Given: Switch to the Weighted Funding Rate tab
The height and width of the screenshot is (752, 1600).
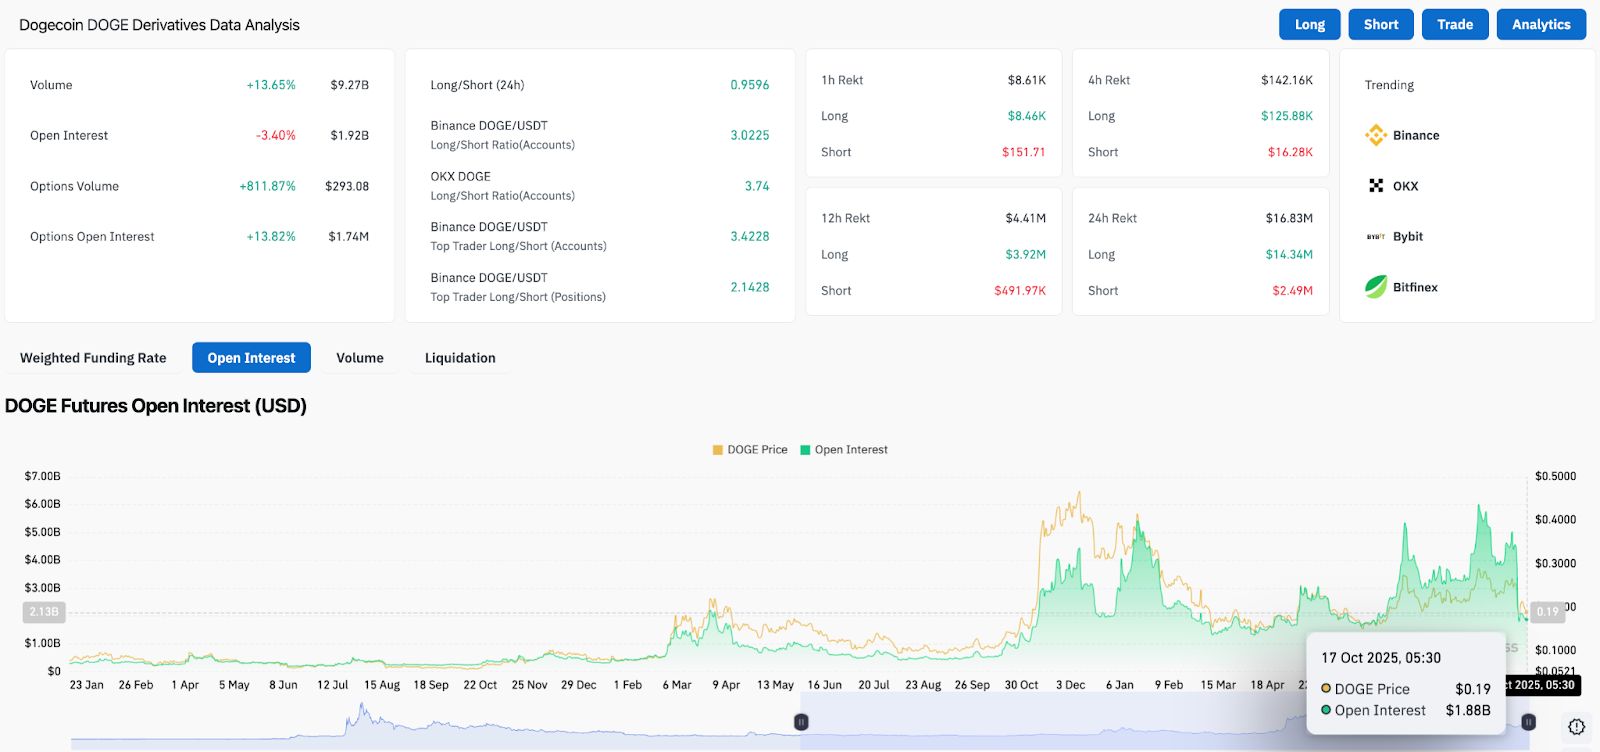Looking at the screenshot, I should point(93,358).
